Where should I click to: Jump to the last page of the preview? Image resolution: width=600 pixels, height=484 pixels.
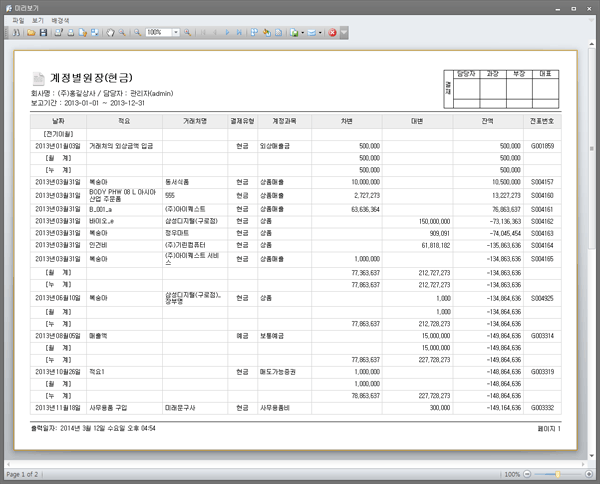(x=239, y=32)
